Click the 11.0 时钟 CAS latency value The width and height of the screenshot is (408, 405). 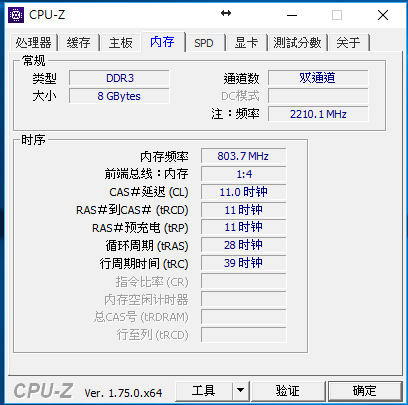click(243, 192)
